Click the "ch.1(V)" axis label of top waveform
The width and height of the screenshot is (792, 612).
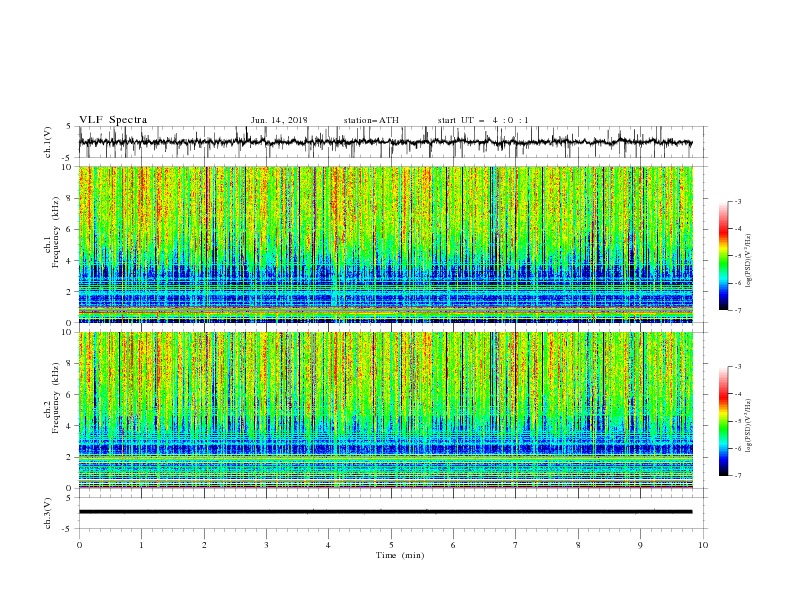48,142
